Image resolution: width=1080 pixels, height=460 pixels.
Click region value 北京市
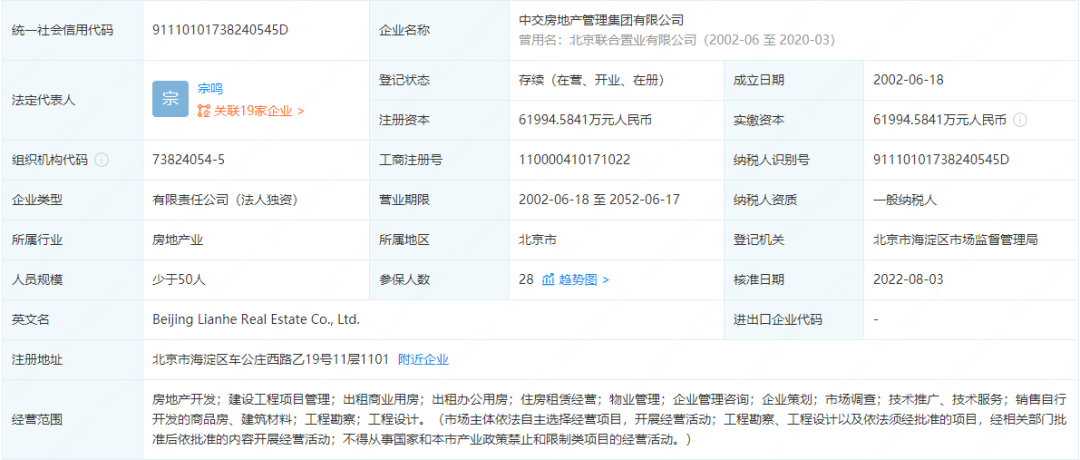pos(538,240)
